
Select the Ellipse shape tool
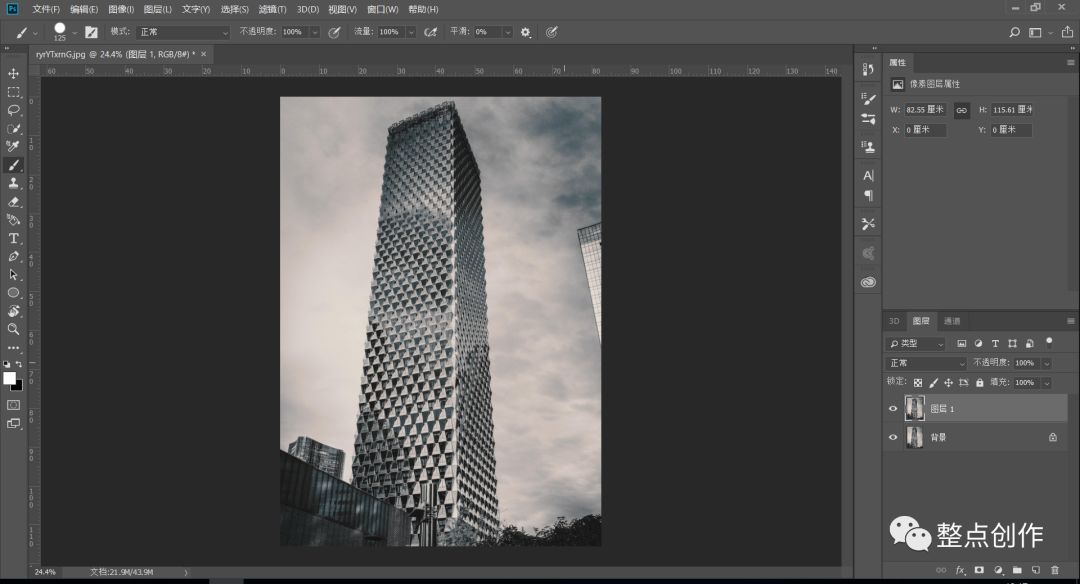coord(13,293)
